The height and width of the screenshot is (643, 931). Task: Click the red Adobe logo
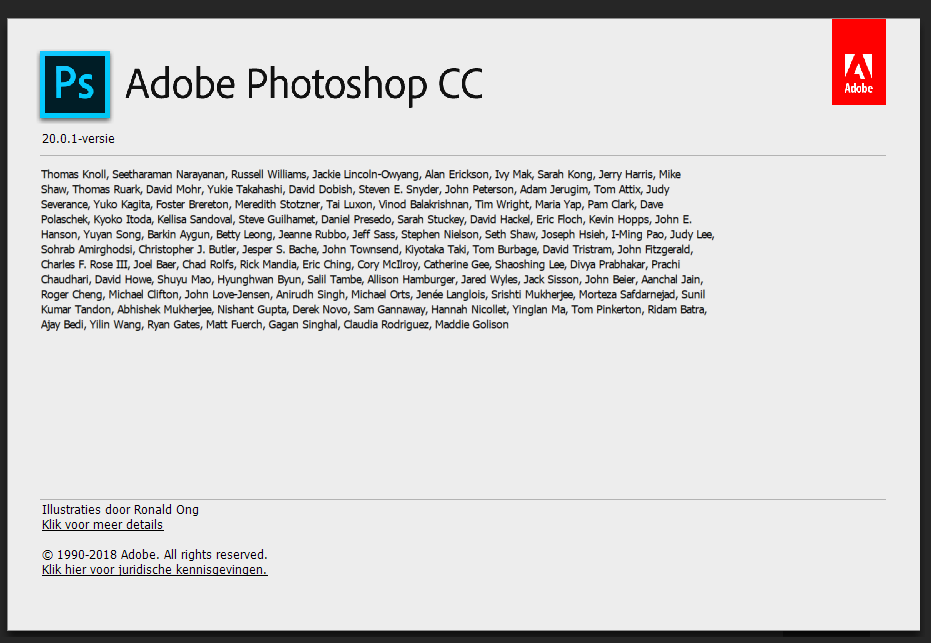tap(859, 62)
